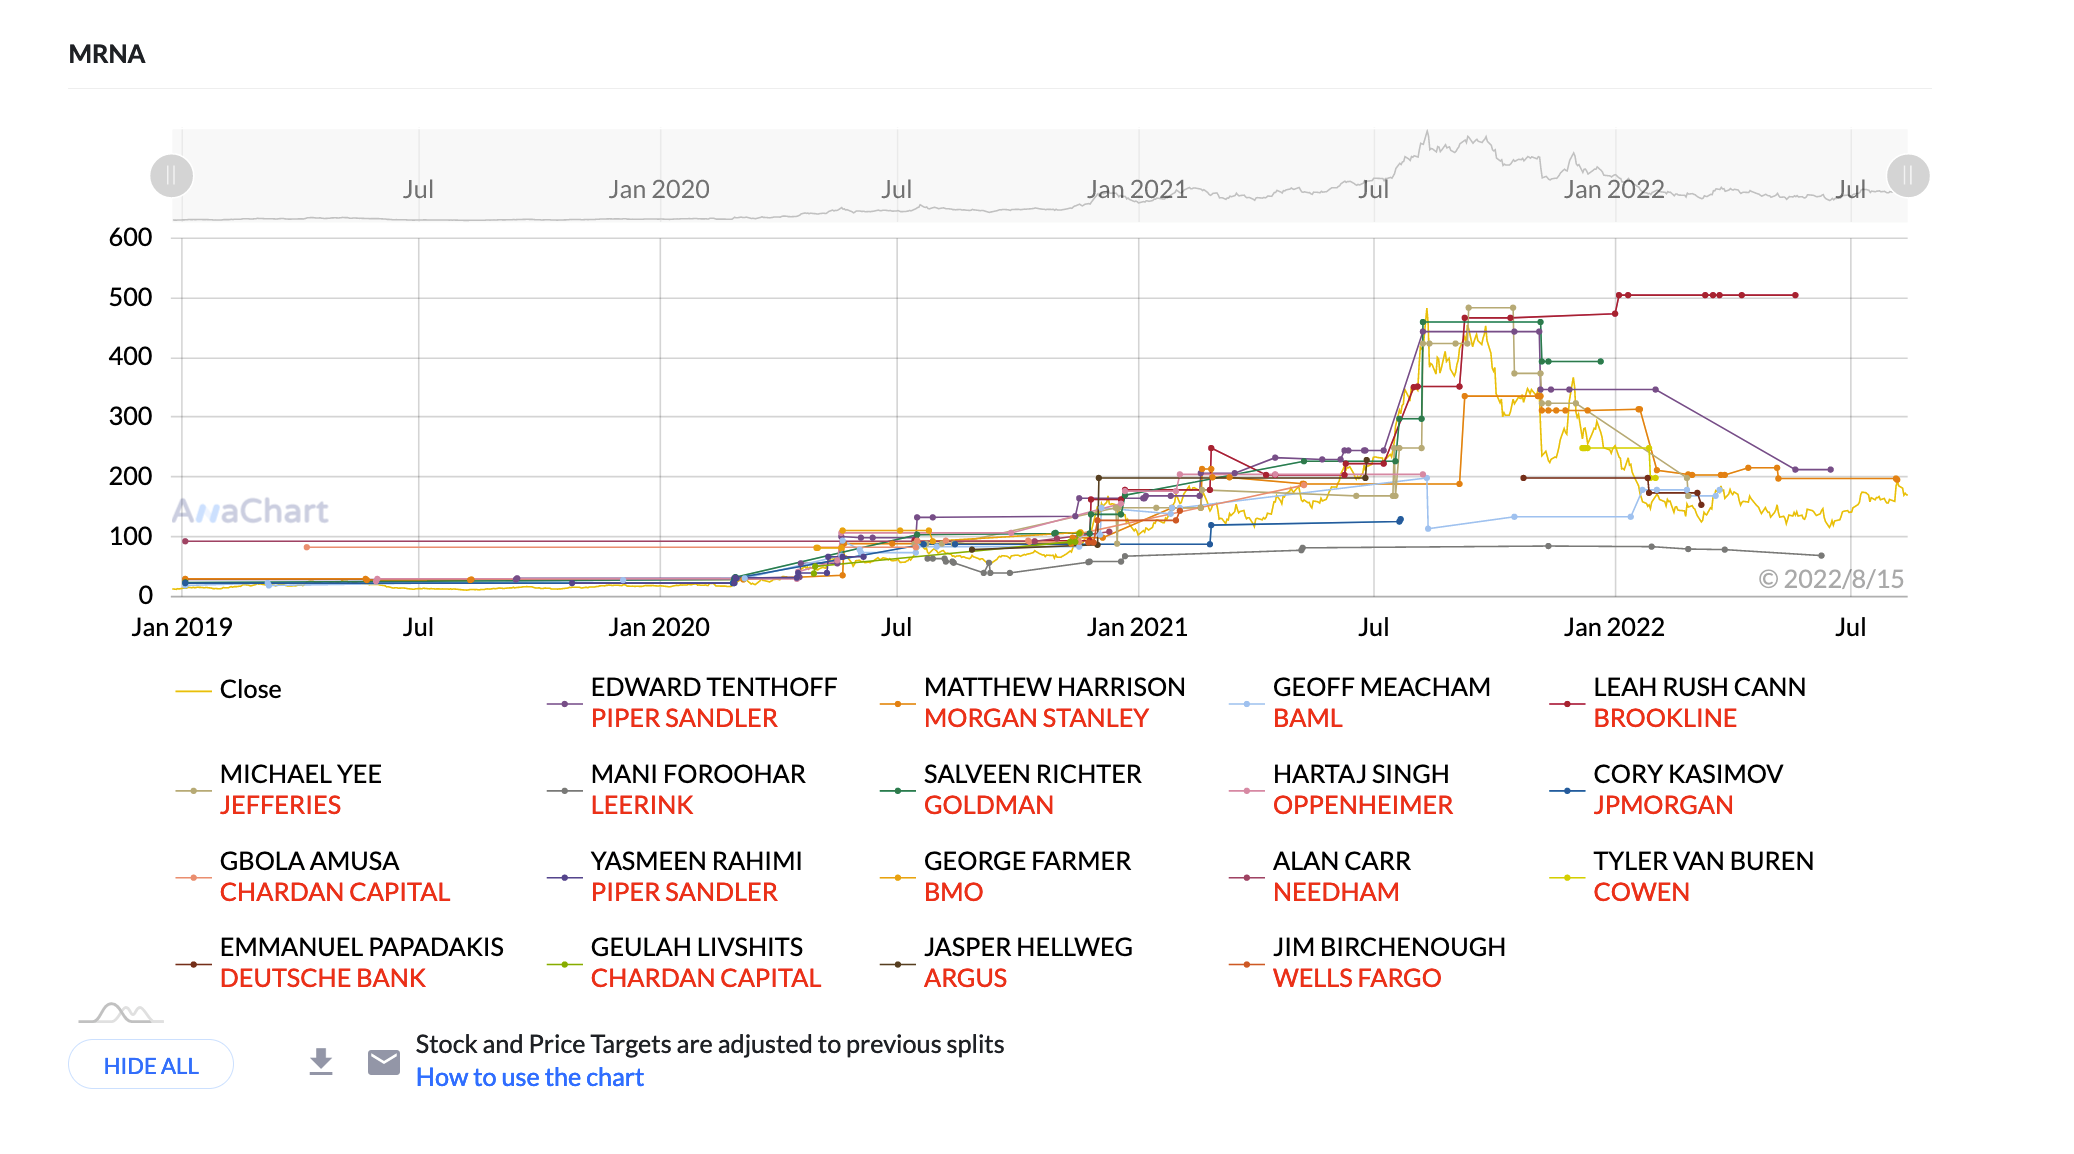2074x1154 pixels.
Task: Toggle Cory Kasimov JPMorgan legend entry
Action: click(1666, 790)
